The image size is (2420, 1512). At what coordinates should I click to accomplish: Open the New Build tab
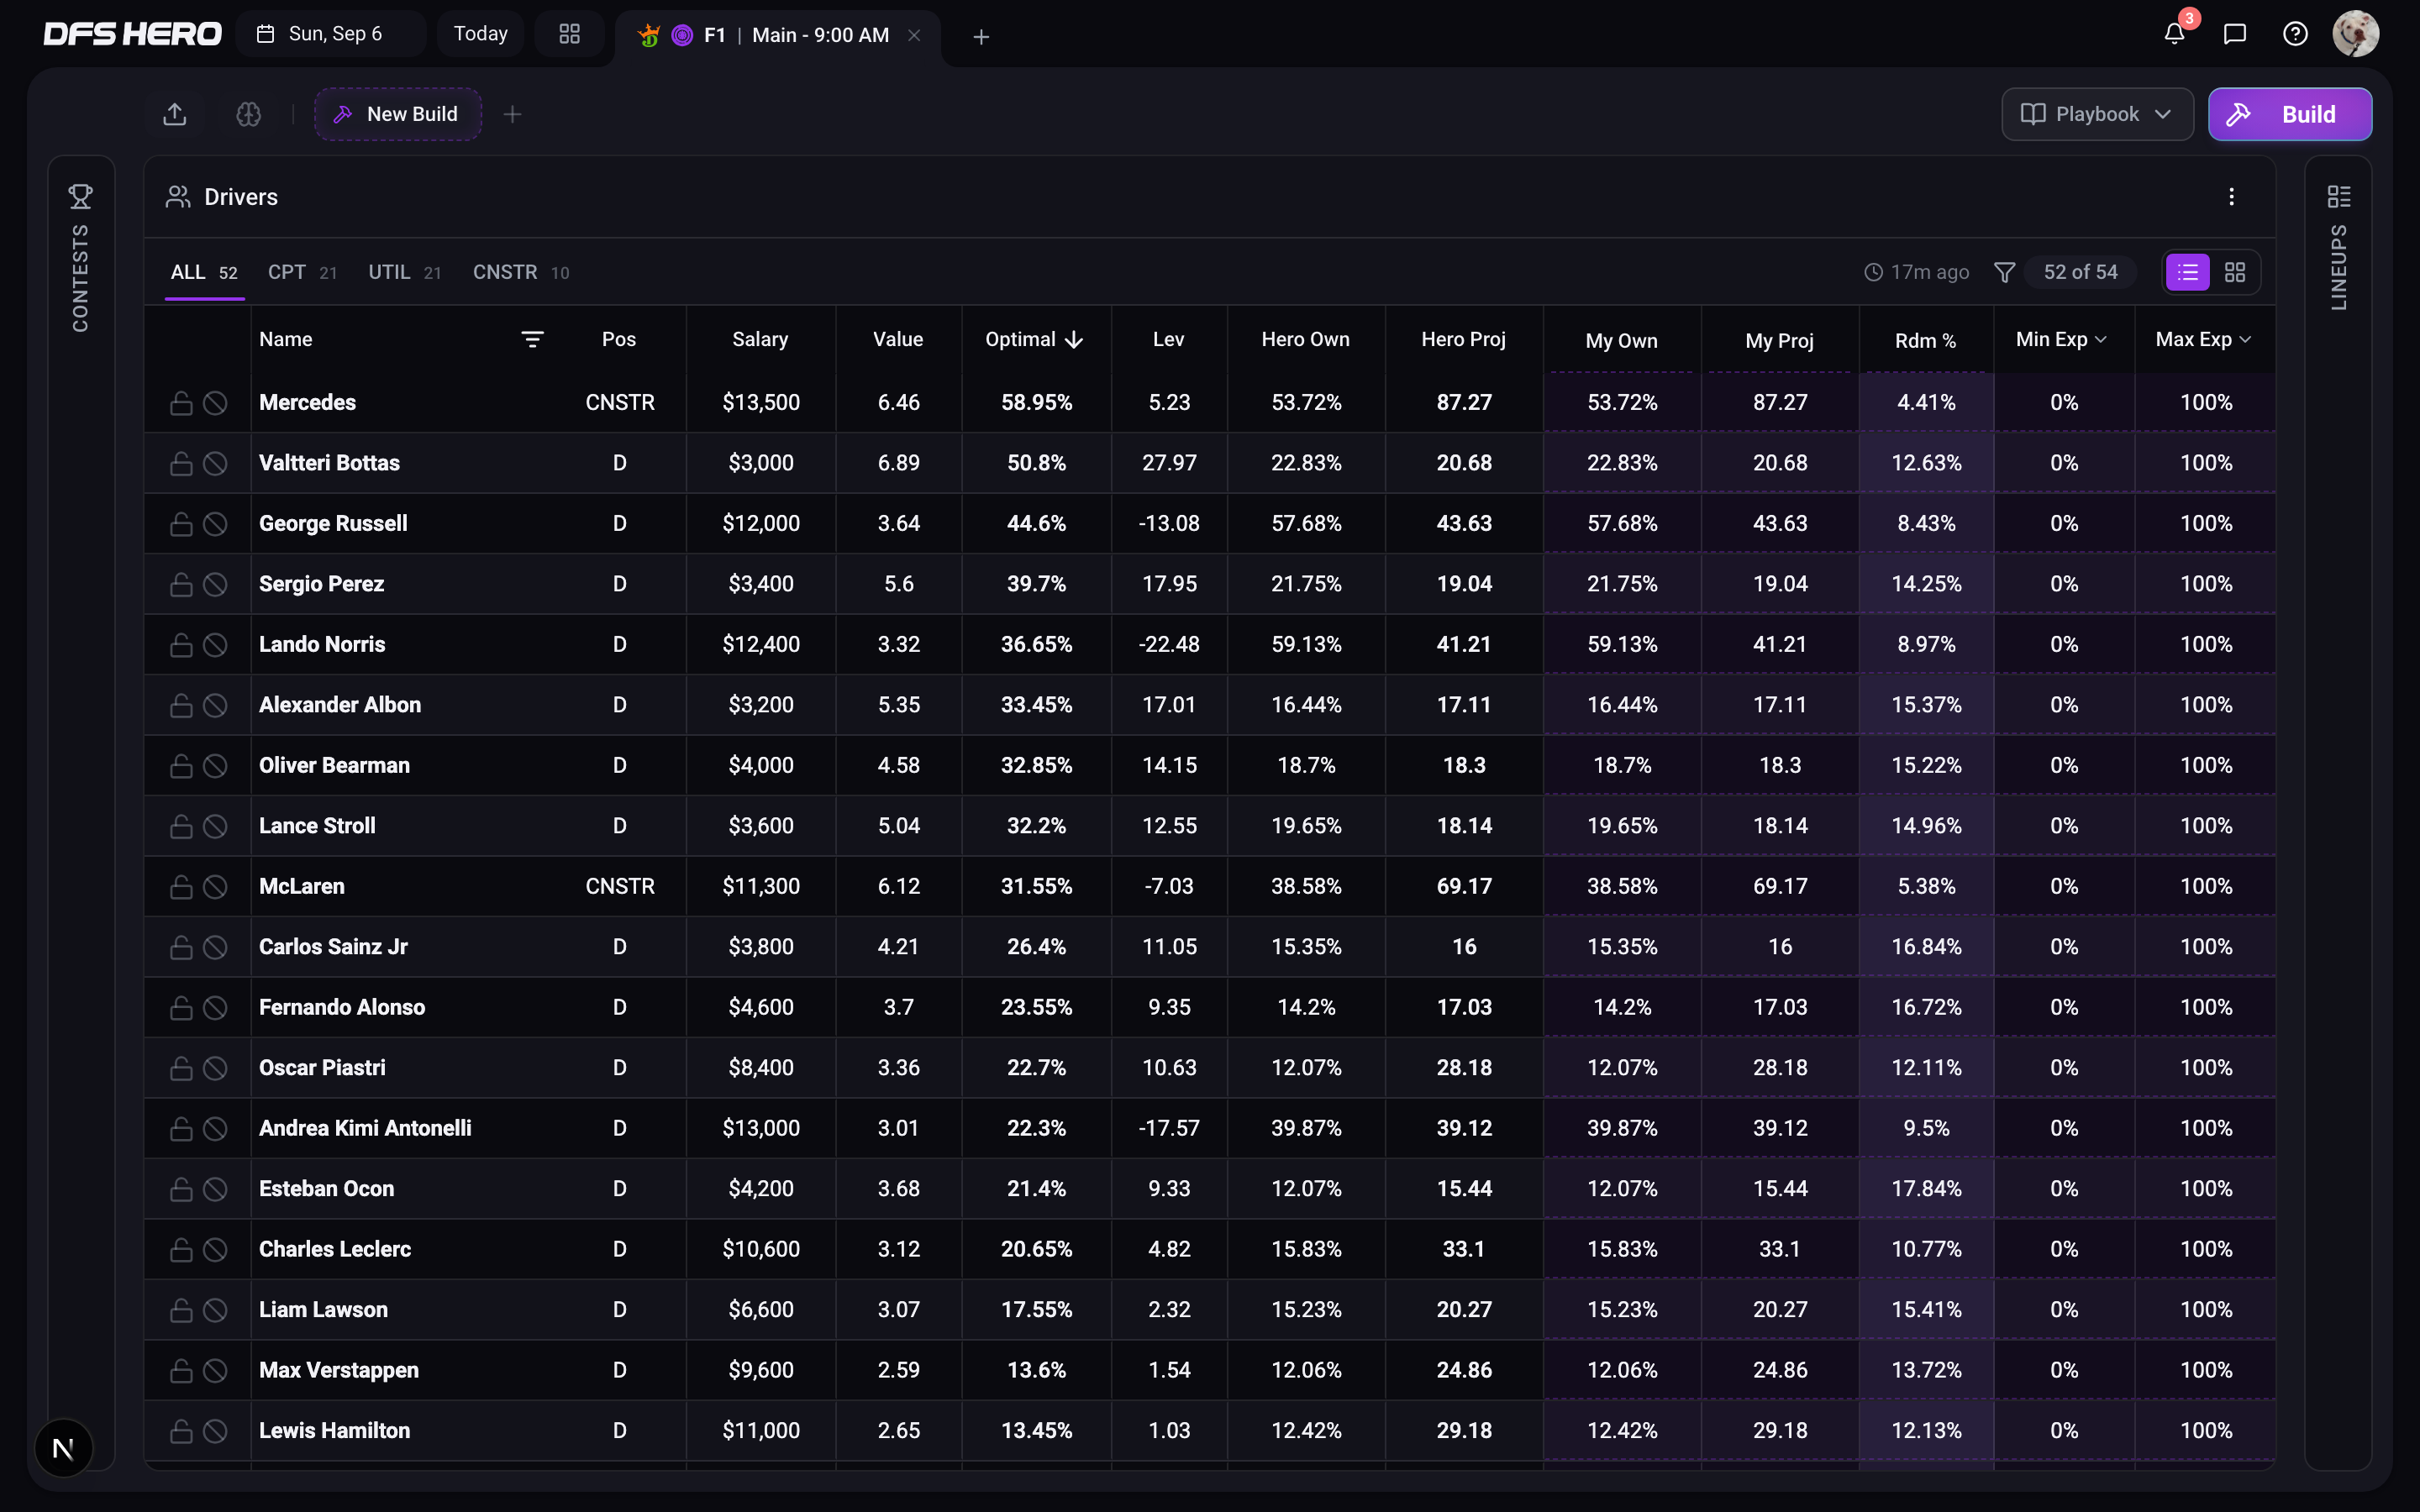coord(398,114)
